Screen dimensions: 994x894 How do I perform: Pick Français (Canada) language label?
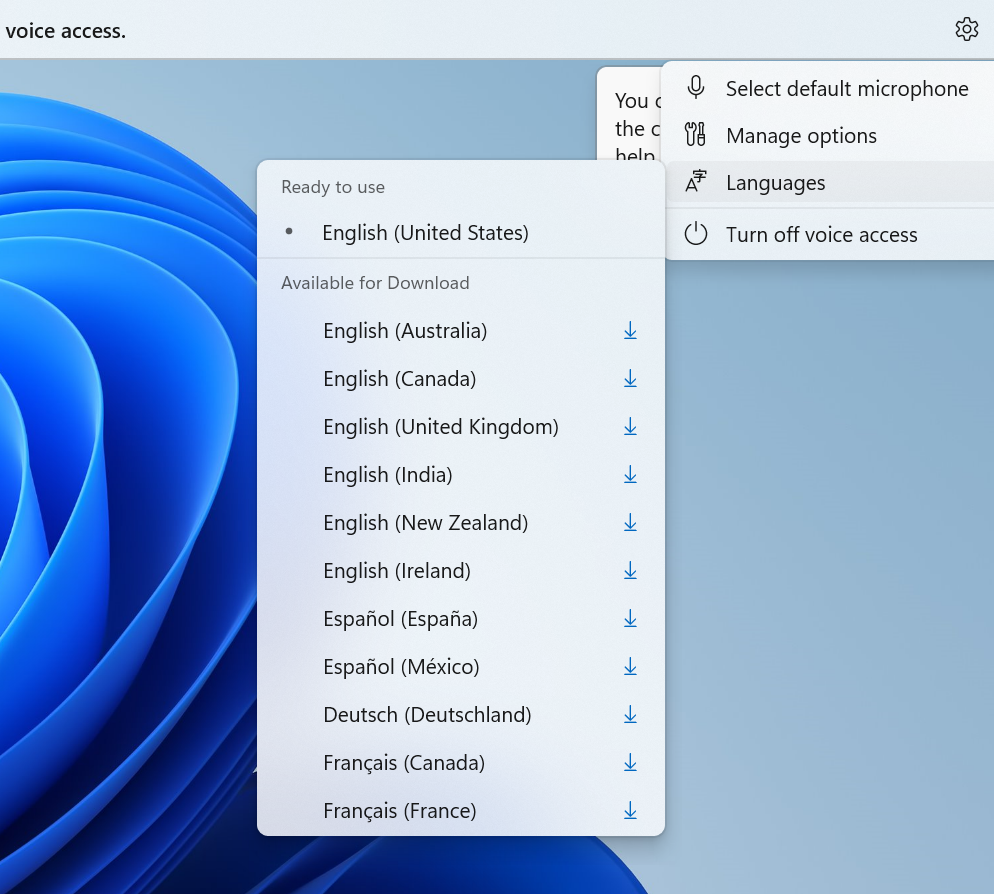(404, 763)
